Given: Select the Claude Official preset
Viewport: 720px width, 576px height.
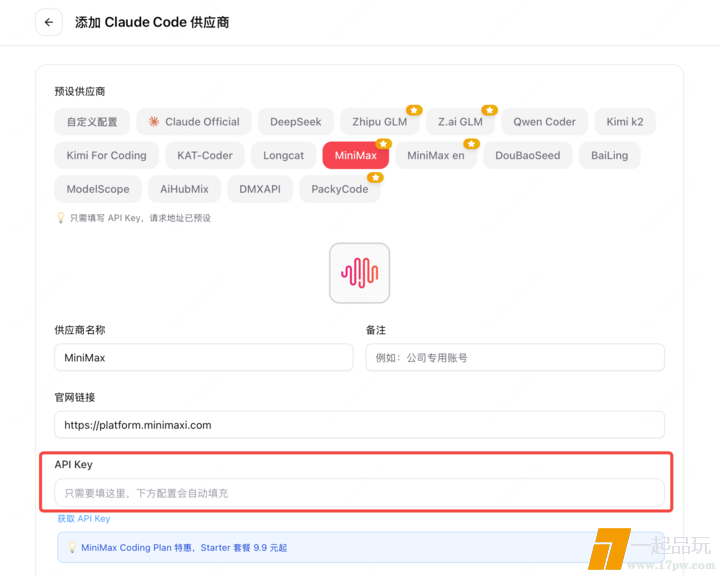Looking at the screenshot, I should tap(194, 122).
